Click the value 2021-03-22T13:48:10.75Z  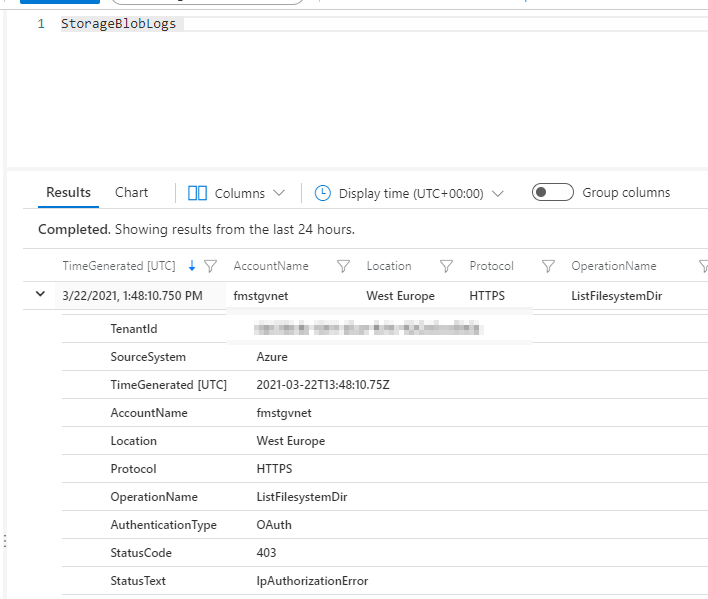tap(323, 385)
